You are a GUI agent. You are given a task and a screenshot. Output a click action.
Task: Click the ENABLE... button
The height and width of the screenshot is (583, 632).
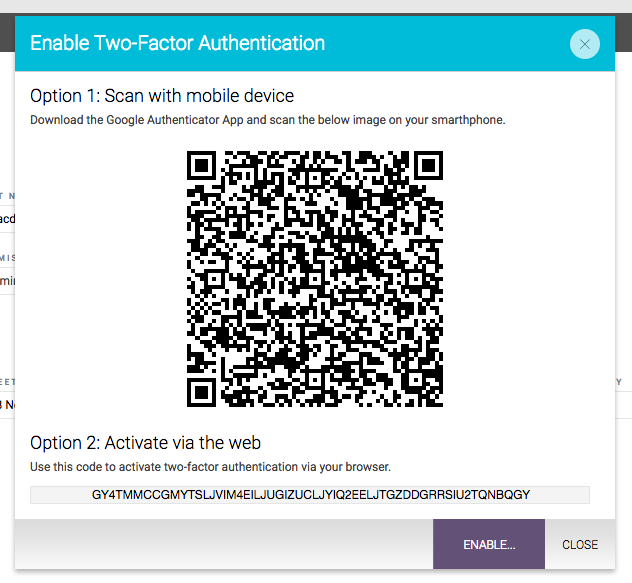coord(489,544)
